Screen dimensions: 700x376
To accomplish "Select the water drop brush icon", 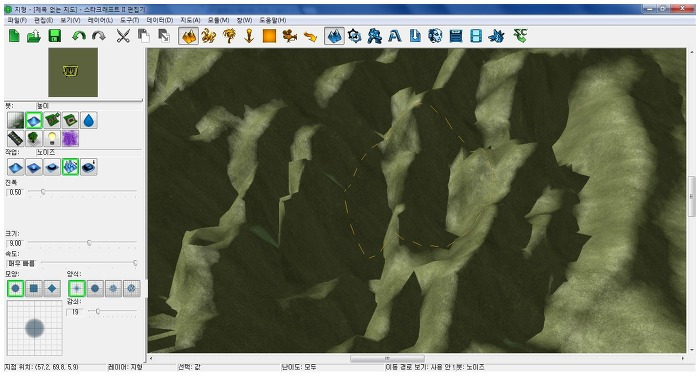I will [89, 120].
